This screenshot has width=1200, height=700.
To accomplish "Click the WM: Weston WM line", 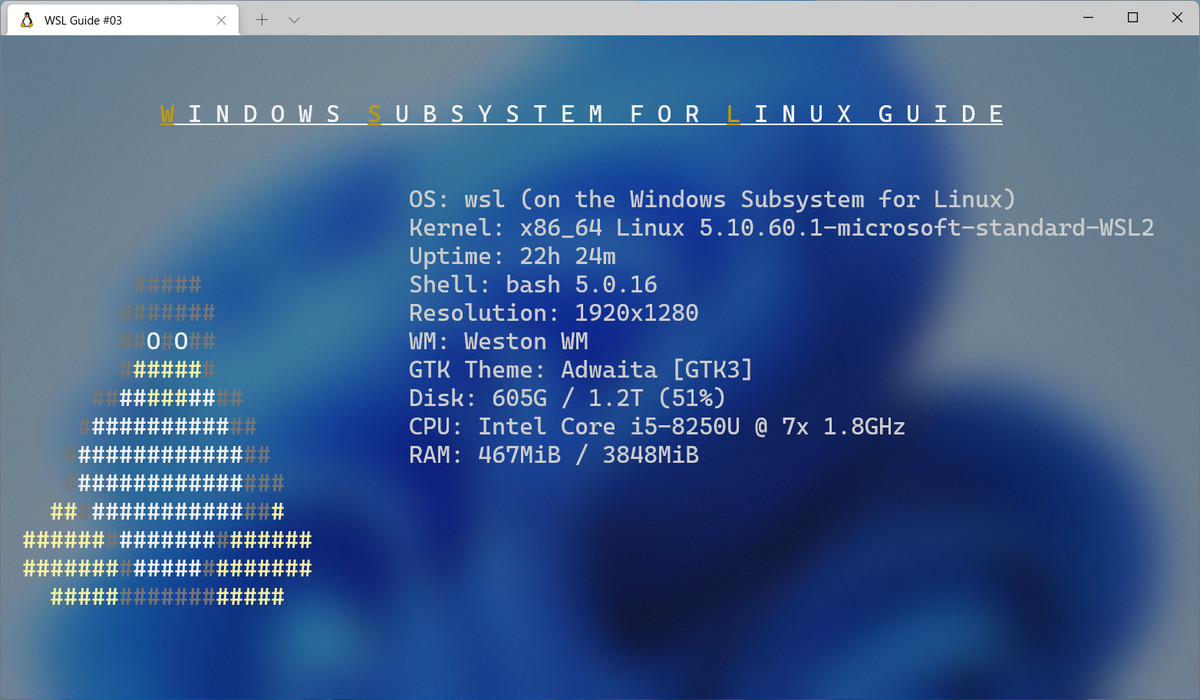I will 499,342.
